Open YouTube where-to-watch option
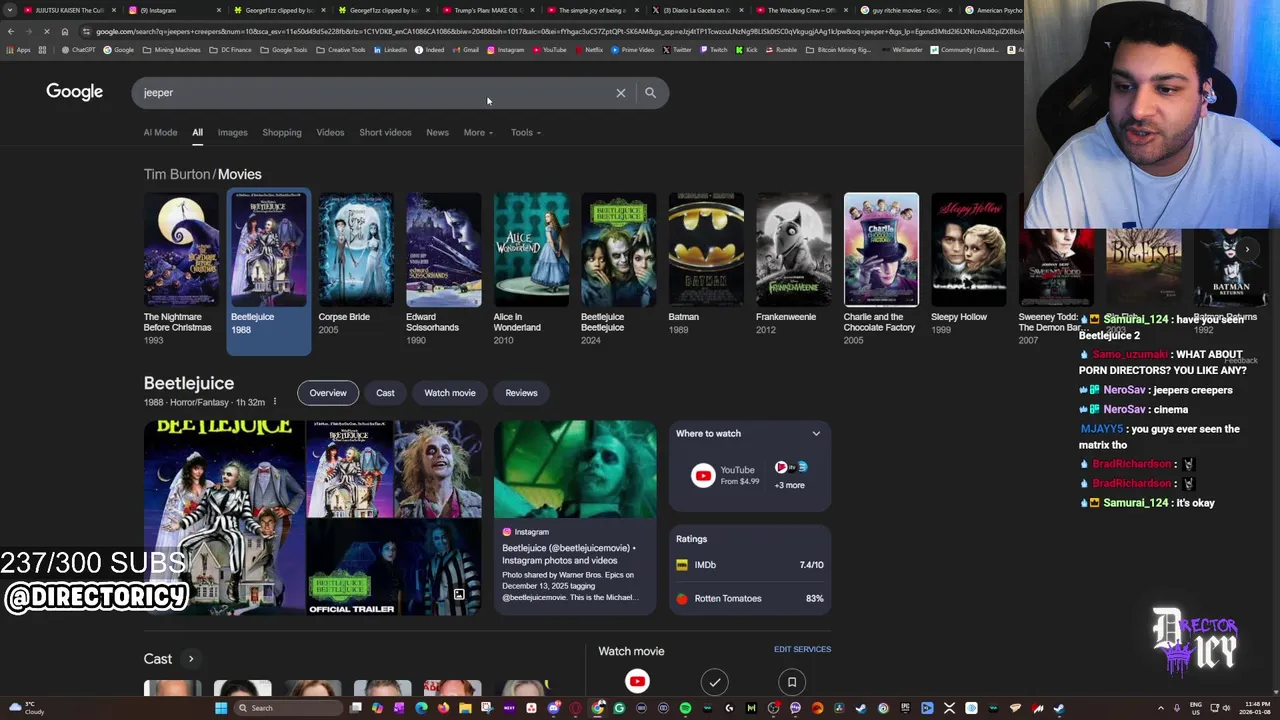The image size is (1280, 720). (x=725, y=475)
